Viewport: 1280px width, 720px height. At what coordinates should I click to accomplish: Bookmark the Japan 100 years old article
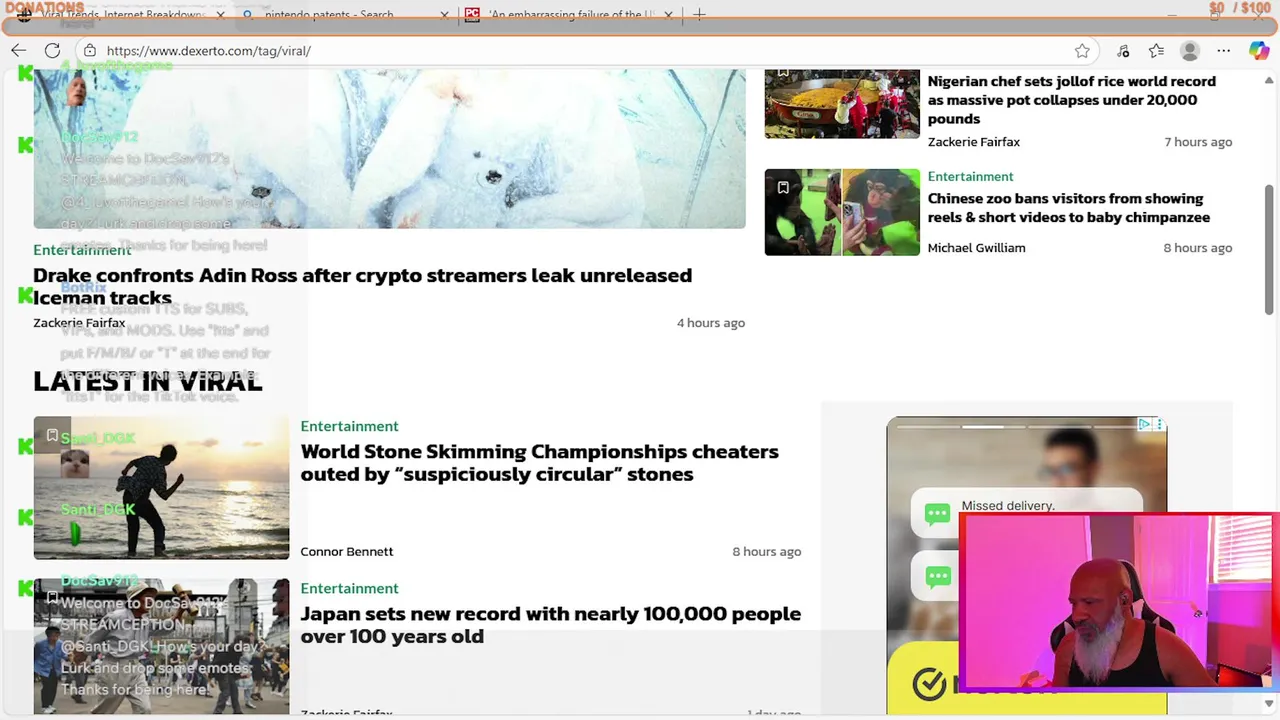tap(52, 597)
